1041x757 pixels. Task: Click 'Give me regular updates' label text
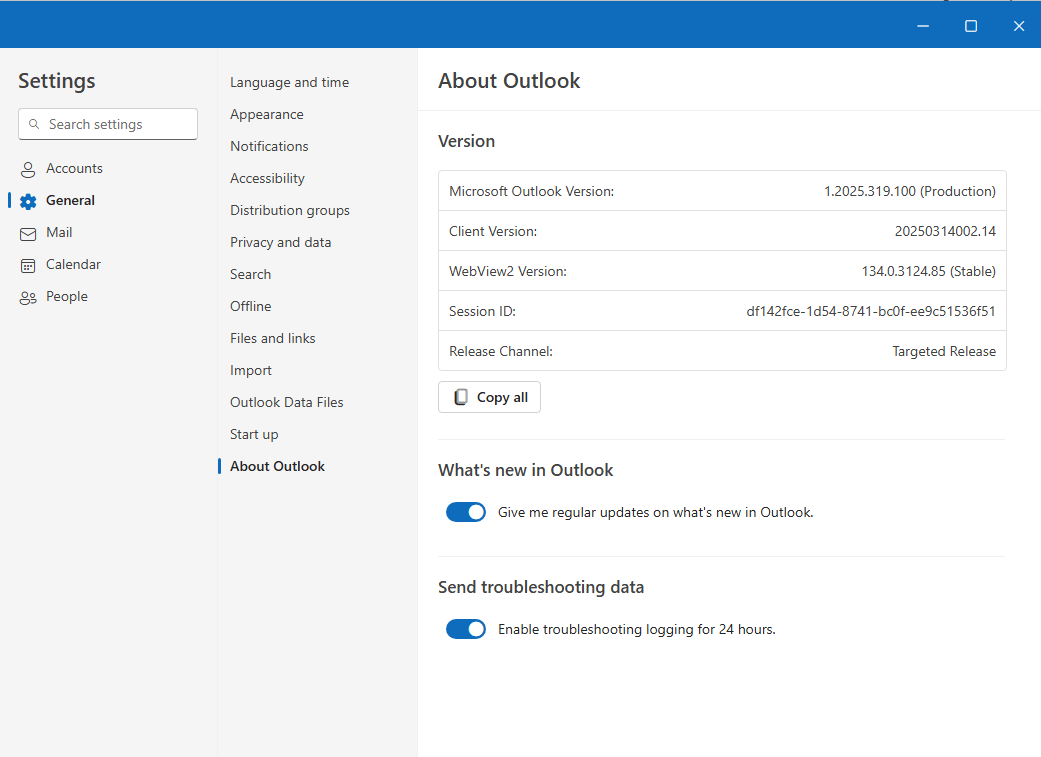pos(655,512)
